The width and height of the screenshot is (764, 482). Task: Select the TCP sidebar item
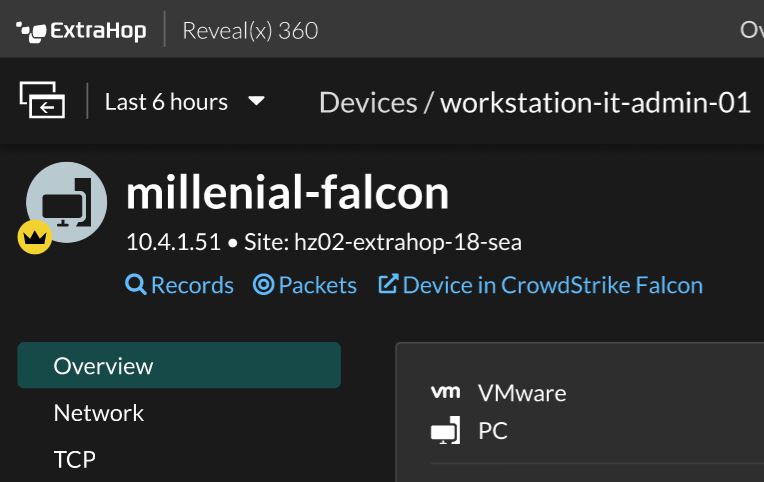click(75, 460)
